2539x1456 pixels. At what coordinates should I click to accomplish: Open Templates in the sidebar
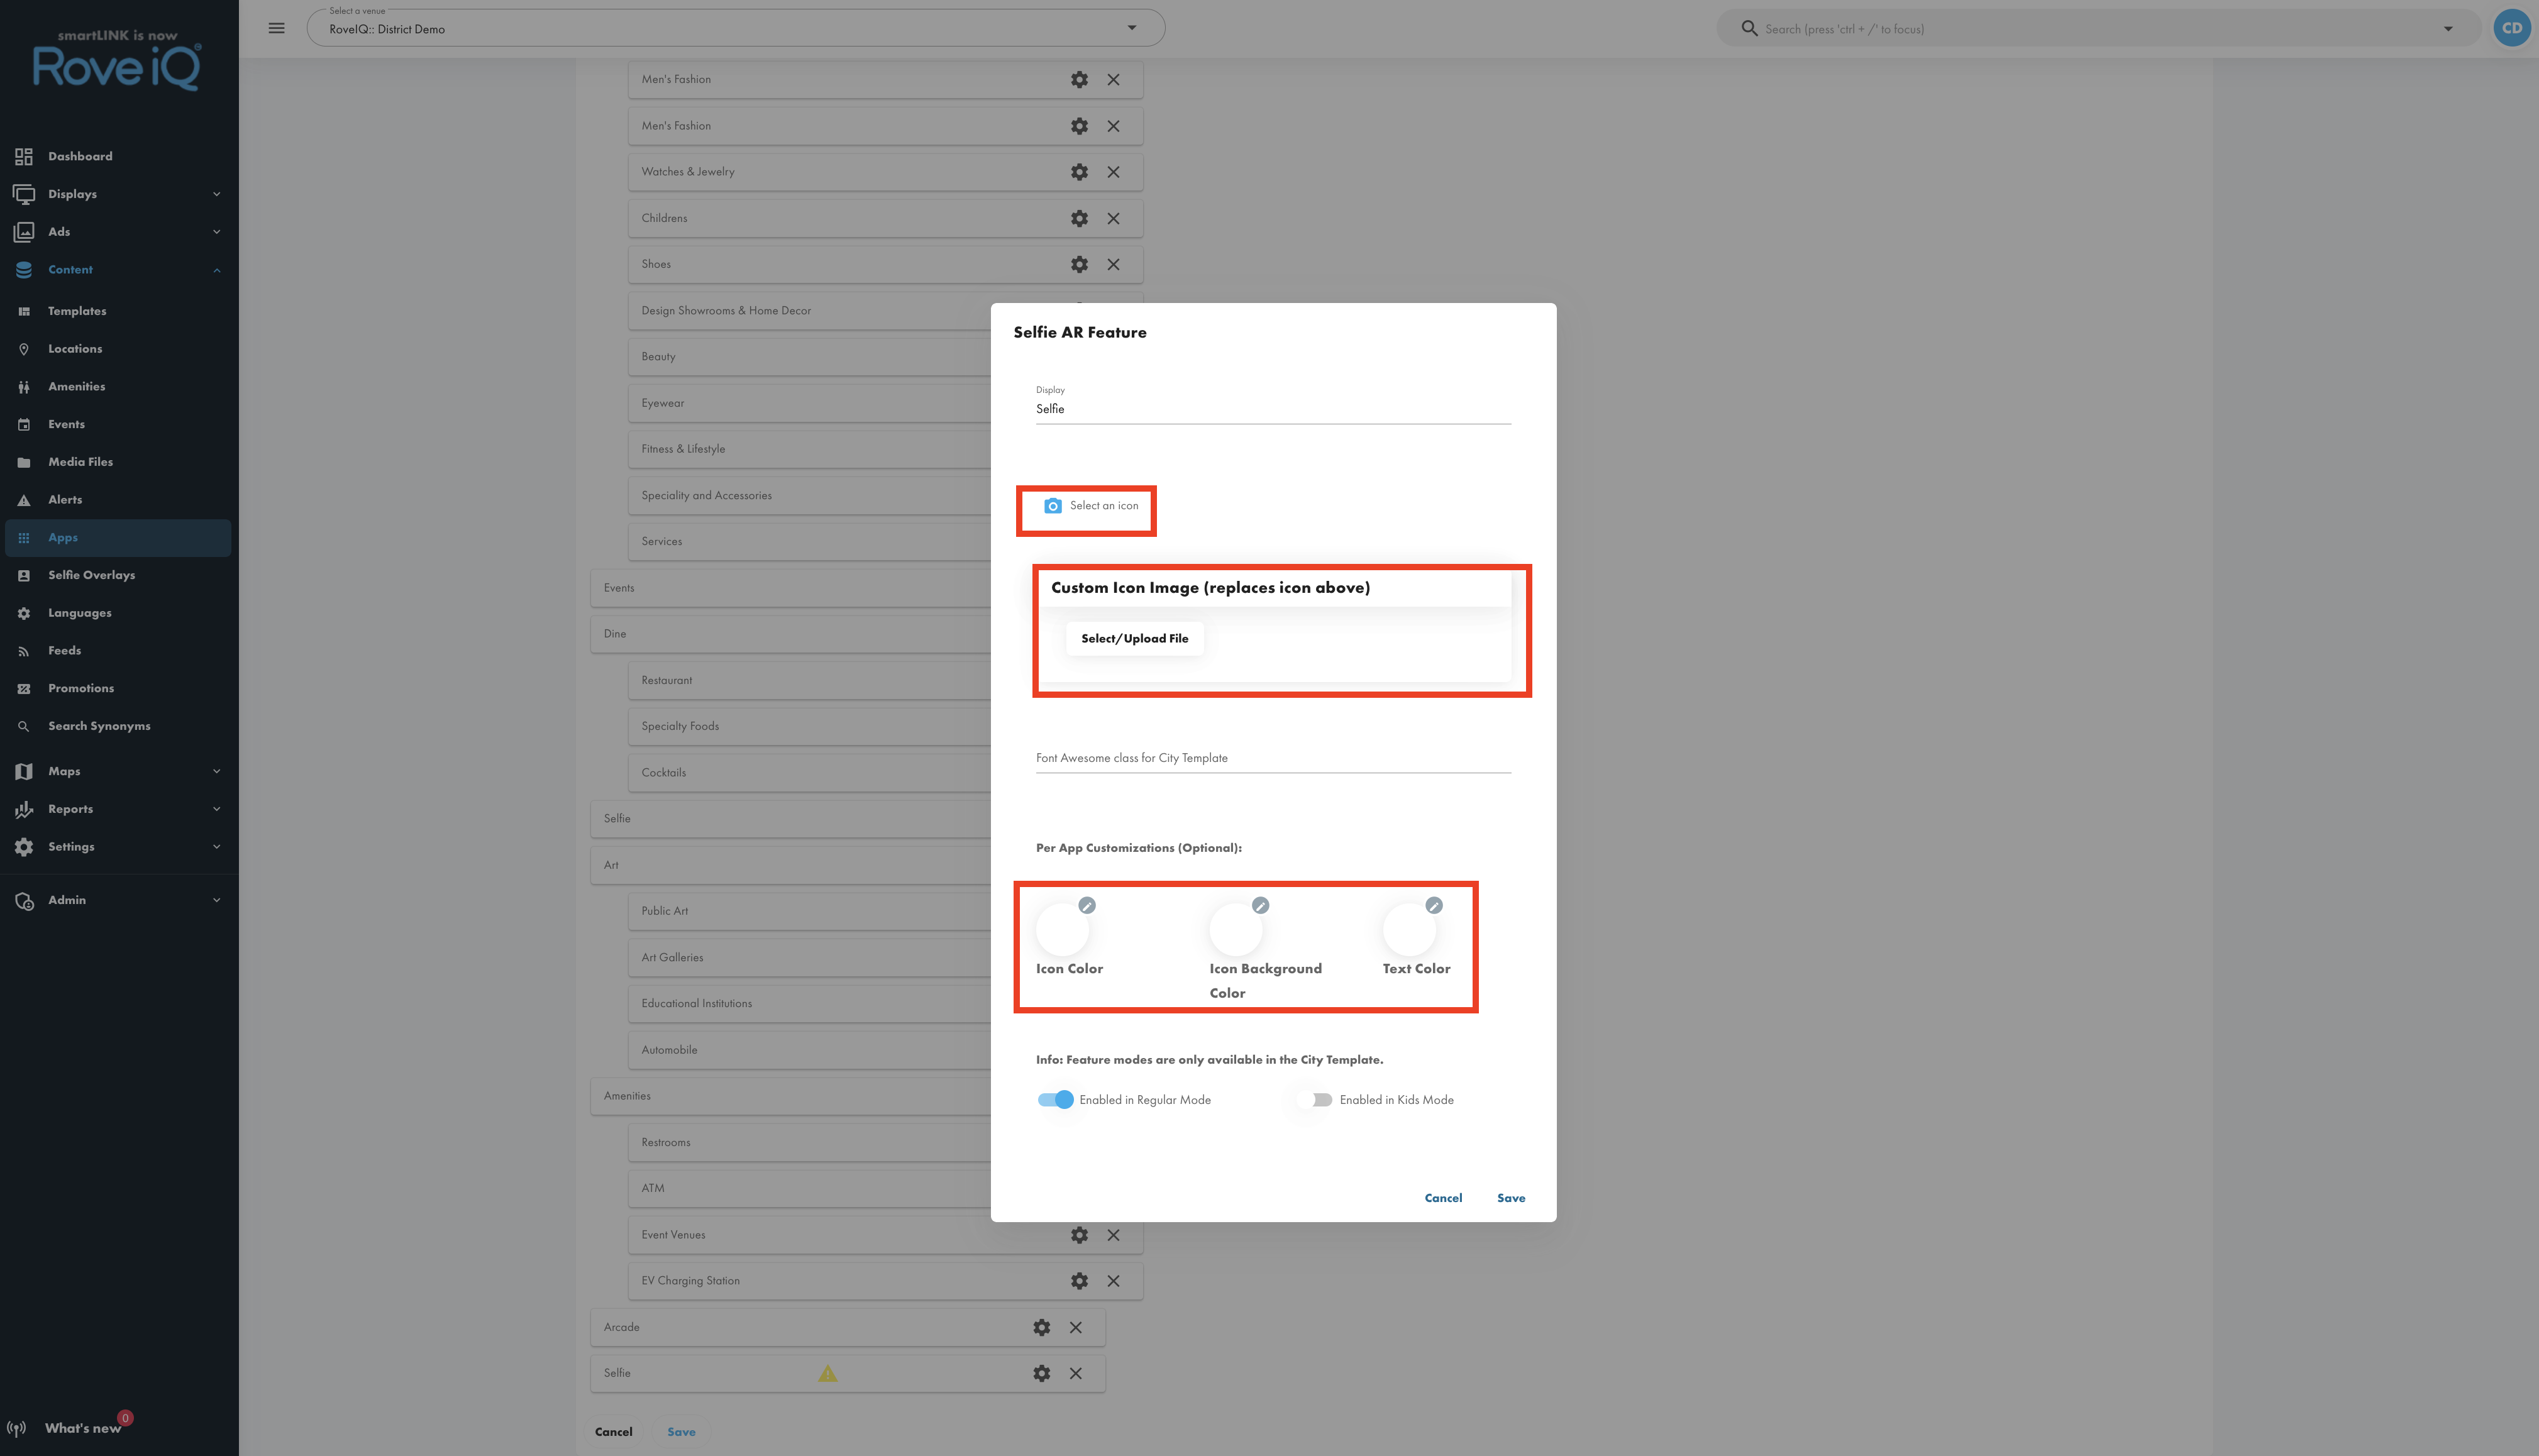[x=118, y=311]
